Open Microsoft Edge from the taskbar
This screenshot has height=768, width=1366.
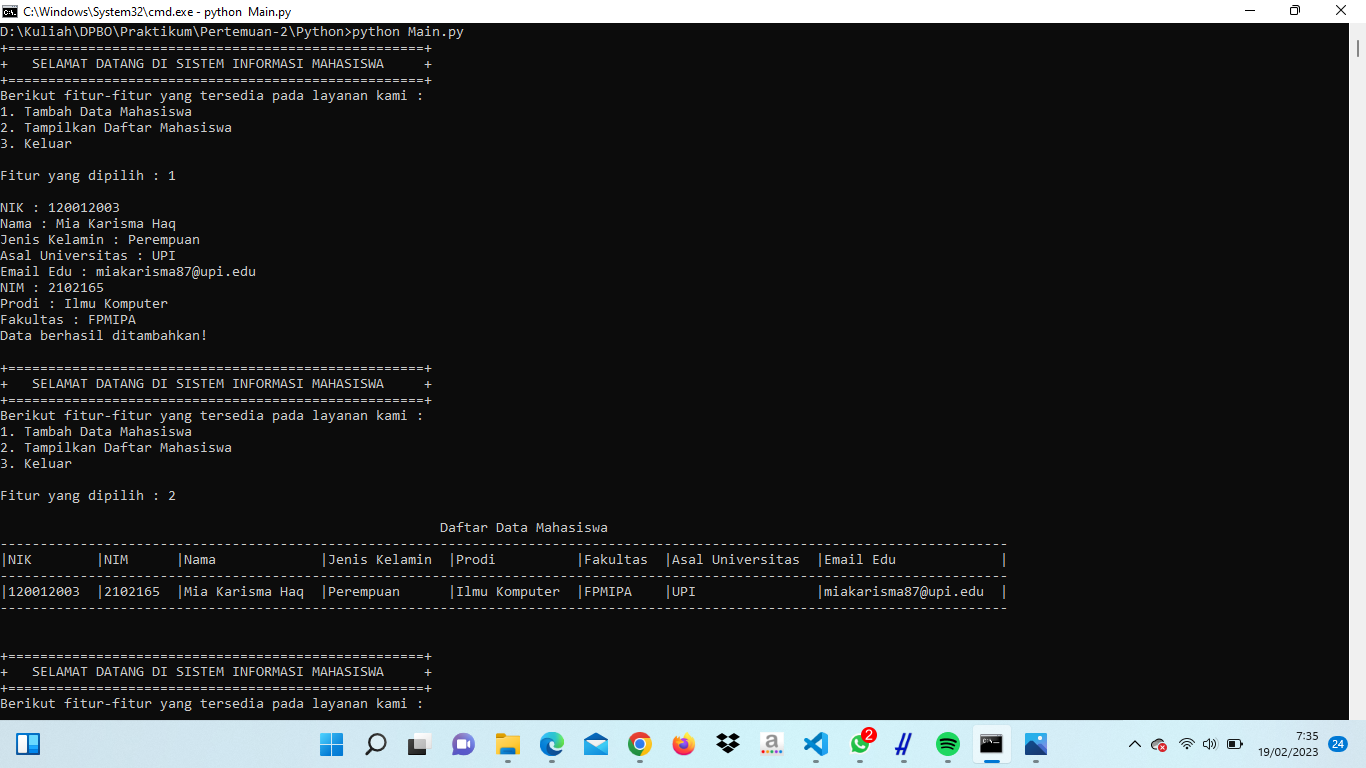[552, 744]
